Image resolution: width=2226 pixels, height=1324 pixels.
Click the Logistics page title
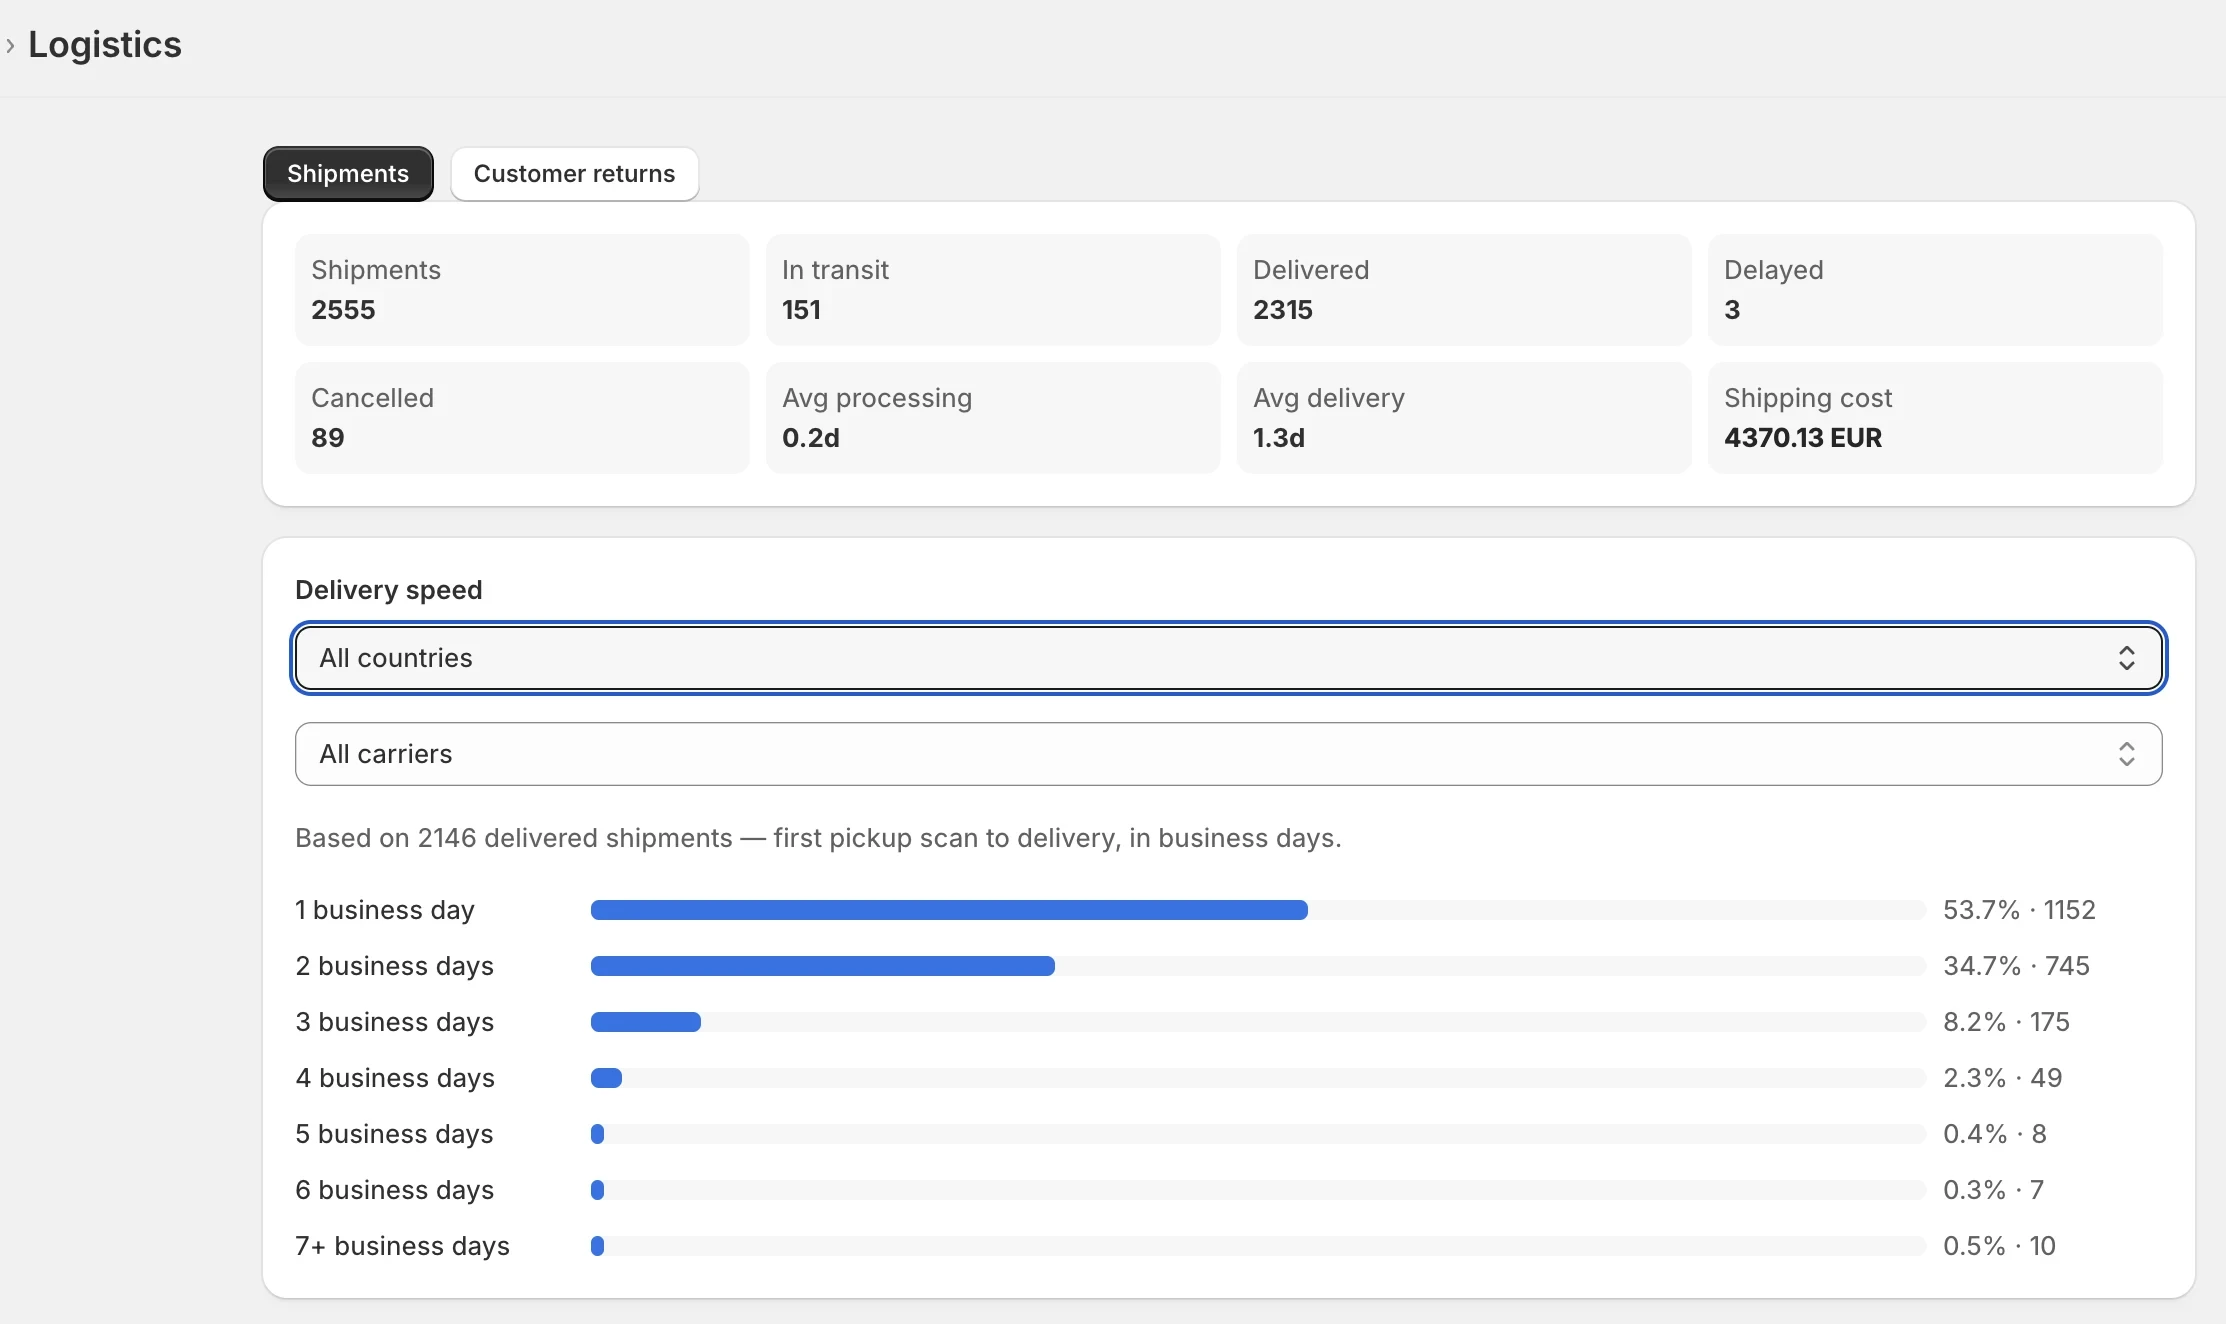click(x=105, y=45)
